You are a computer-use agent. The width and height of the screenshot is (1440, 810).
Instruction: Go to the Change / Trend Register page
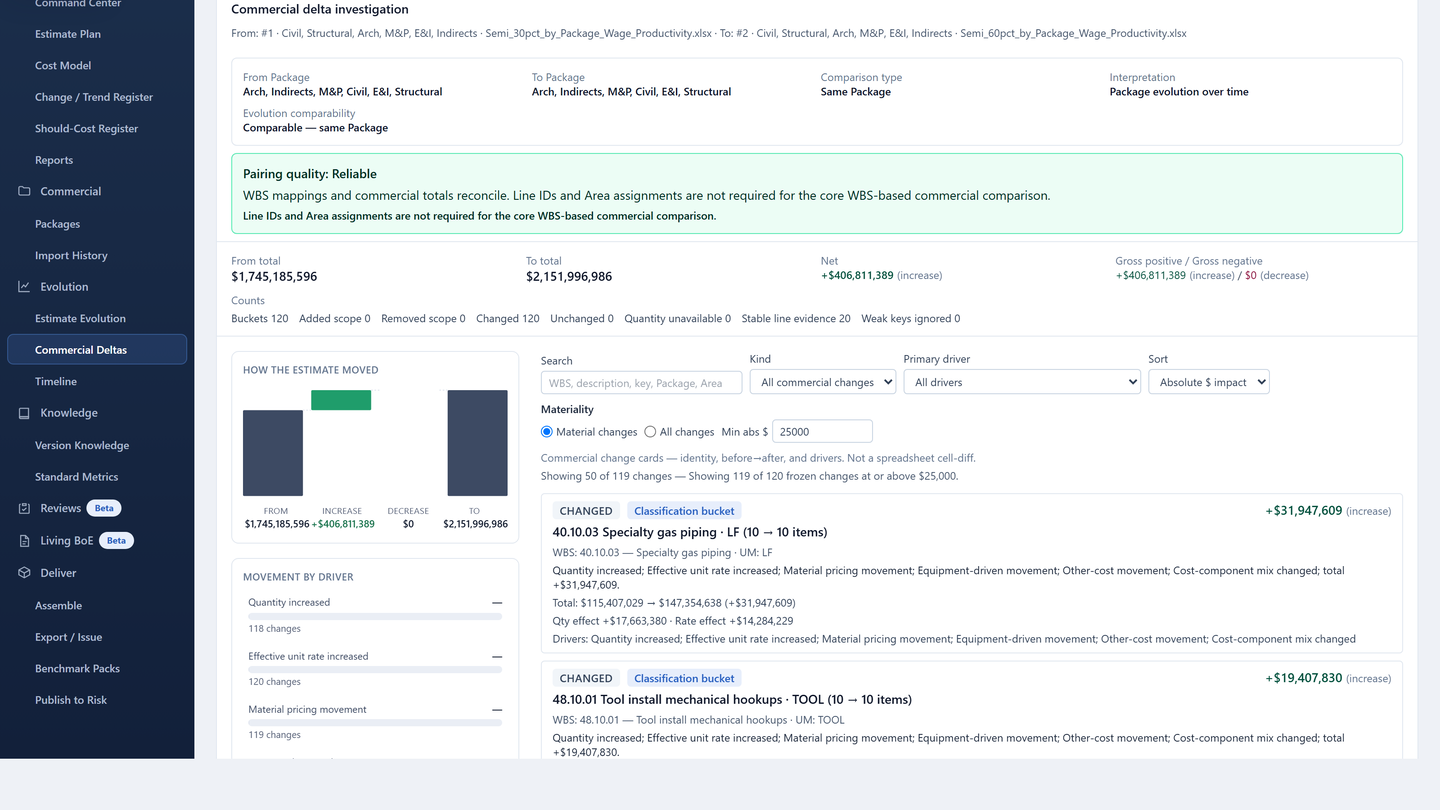(x=94, y=97)
